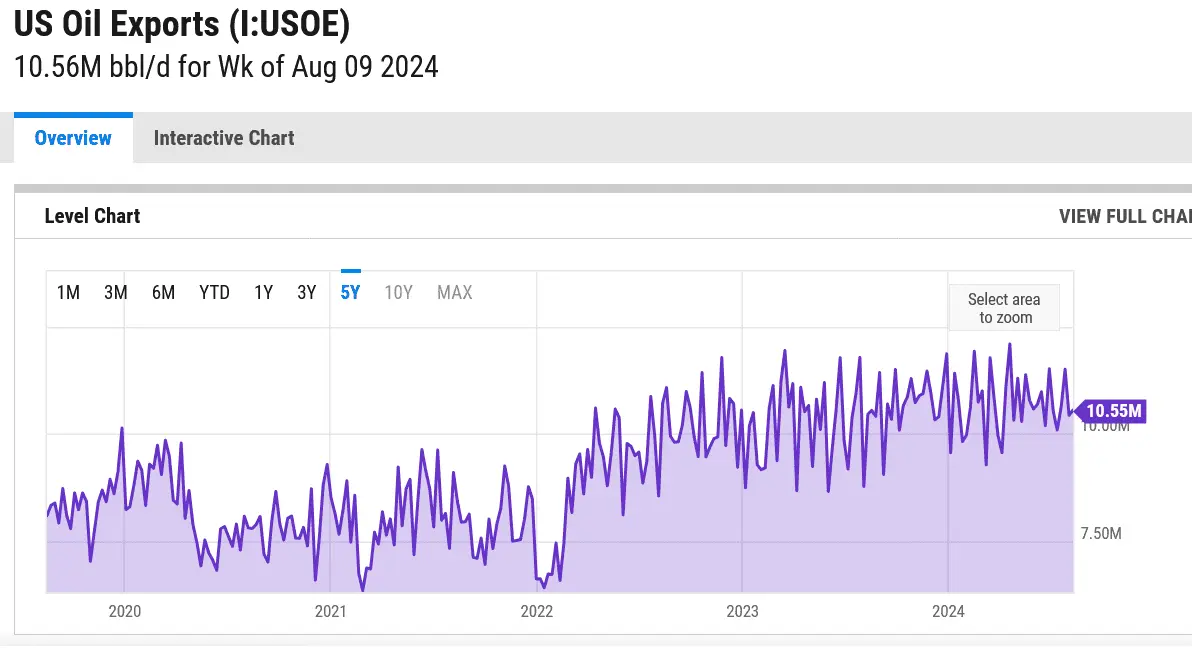Pick the 3Y time range
This screenshot has height=661, width=1192.
[x=307, y=293]
